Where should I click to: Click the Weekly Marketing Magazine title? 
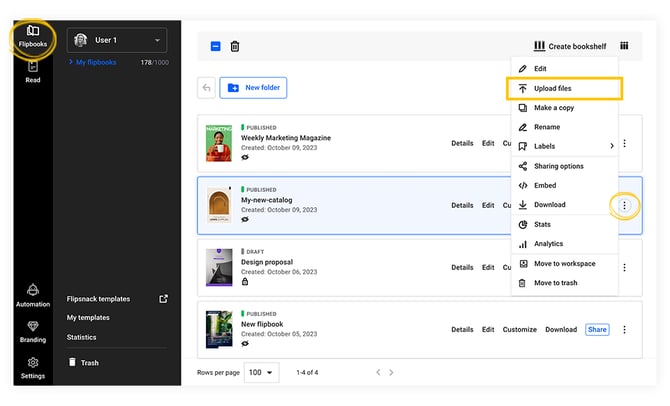click(286, 138)
